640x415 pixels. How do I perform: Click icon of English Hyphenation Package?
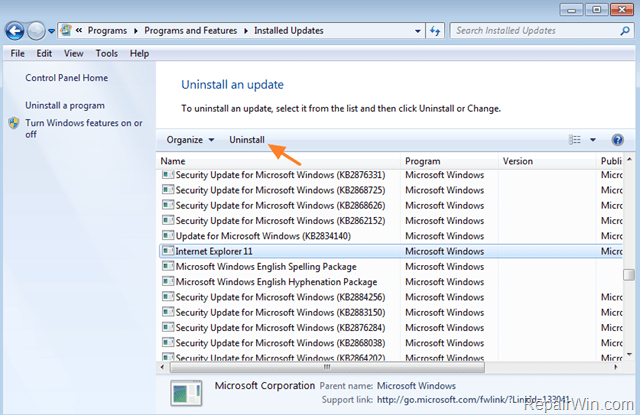pyautogui.click(x=168, y=282)
